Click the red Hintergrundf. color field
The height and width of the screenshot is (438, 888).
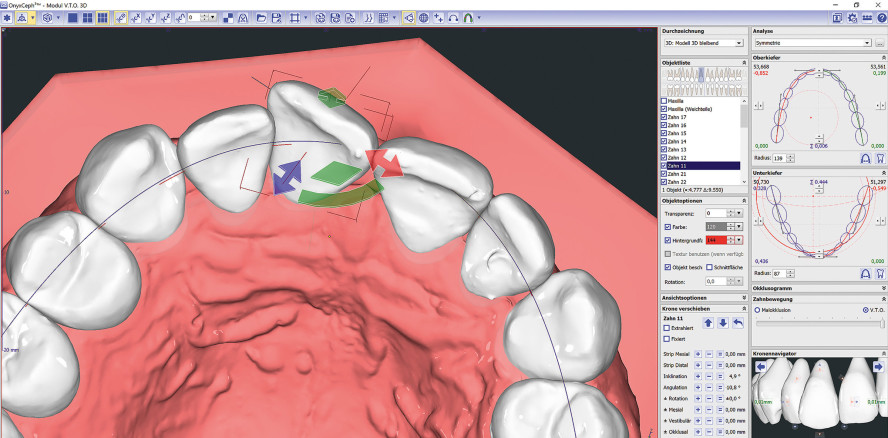tap(716, 240)
